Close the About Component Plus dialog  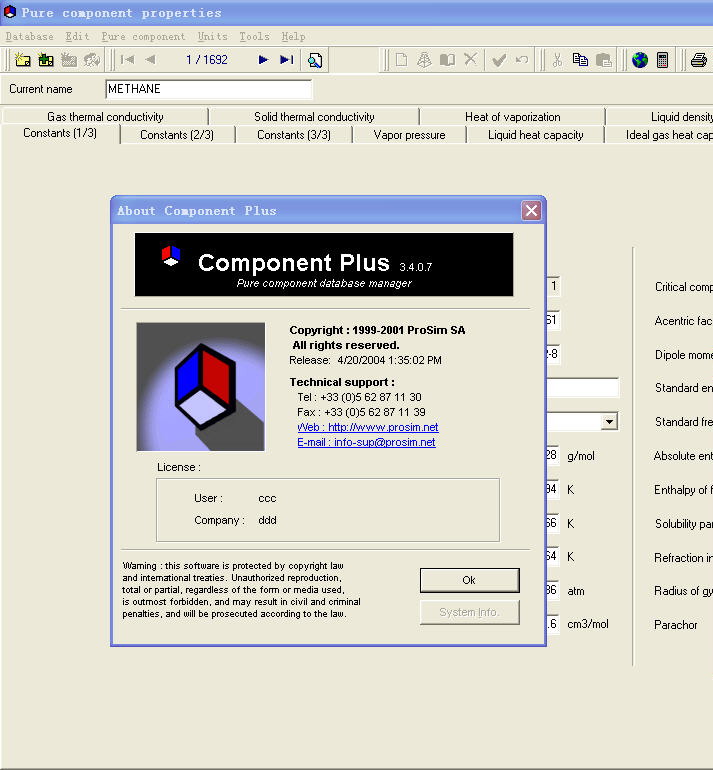tap(531, 211)
